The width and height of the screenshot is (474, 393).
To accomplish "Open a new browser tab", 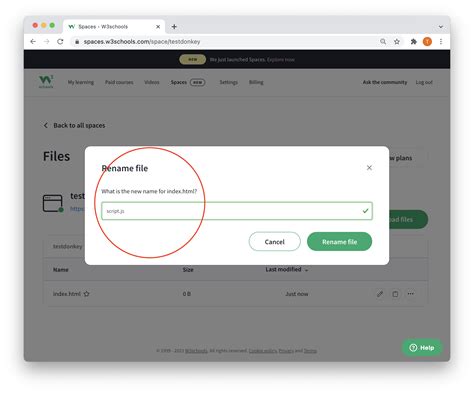I will pos(174,27).
